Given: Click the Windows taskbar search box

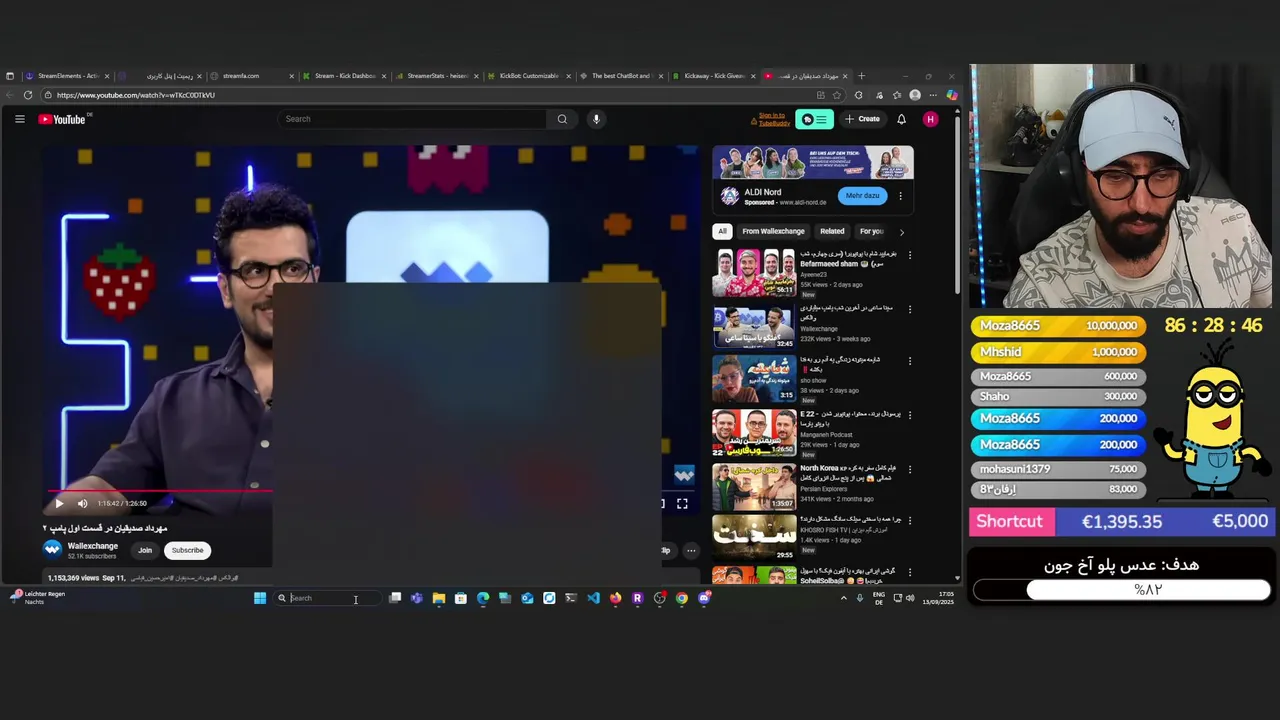Looking at the screenshot, I should coord(327,598).
